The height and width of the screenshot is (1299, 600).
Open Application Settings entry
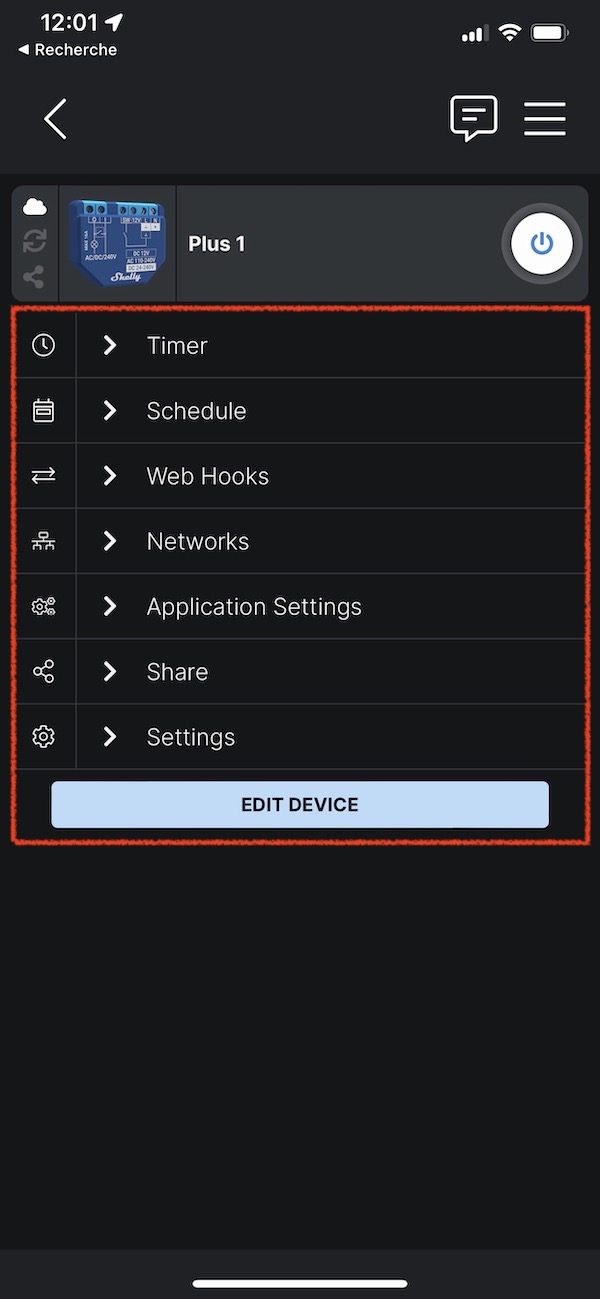[254, 606]
